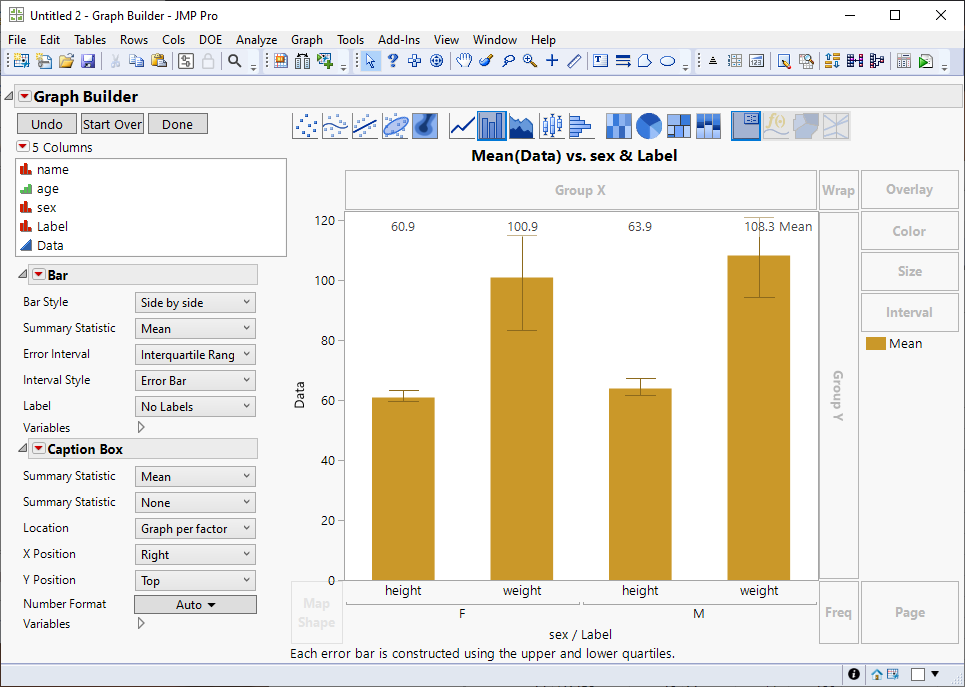Toggle the Bar chart element button
This screenshot has height=687, width=965.
[x=492, y=125]
